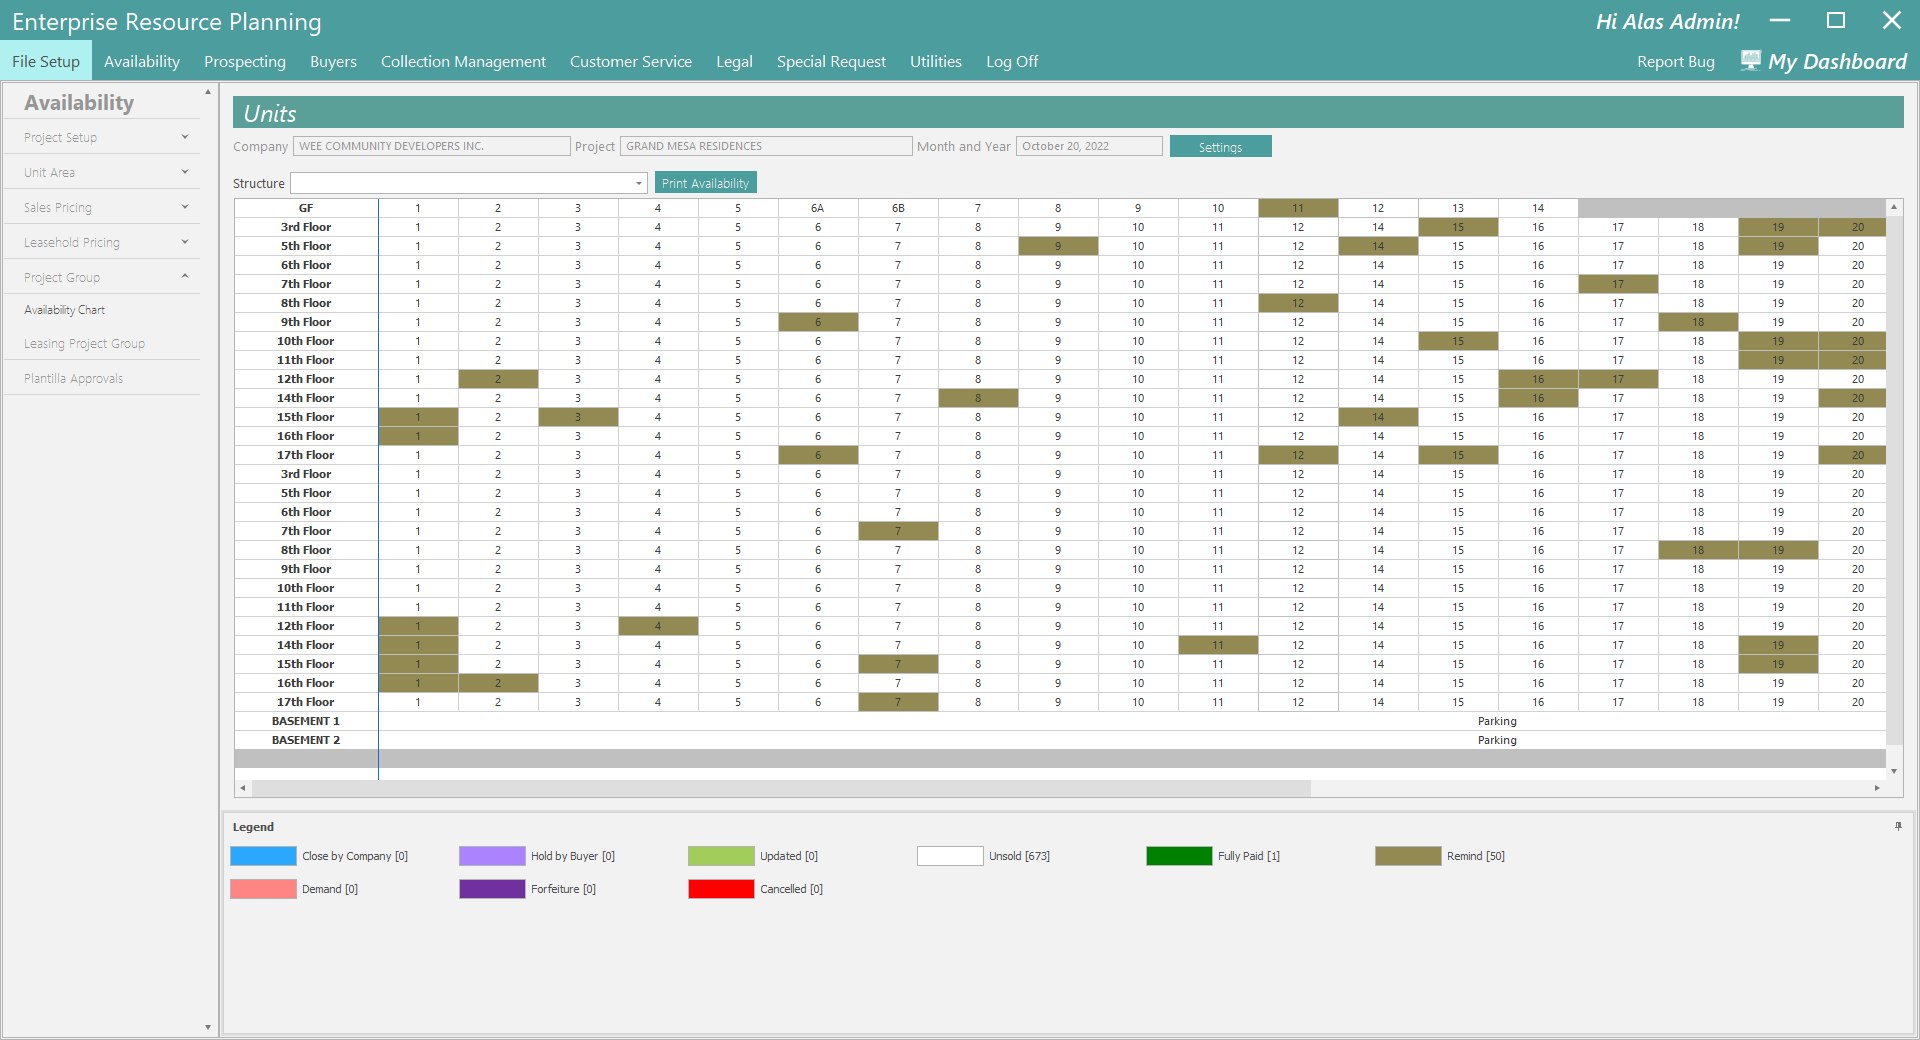Click the Hold by Buyer purple swatch
Screen dimensions: 1920x1040
[492, 856]
